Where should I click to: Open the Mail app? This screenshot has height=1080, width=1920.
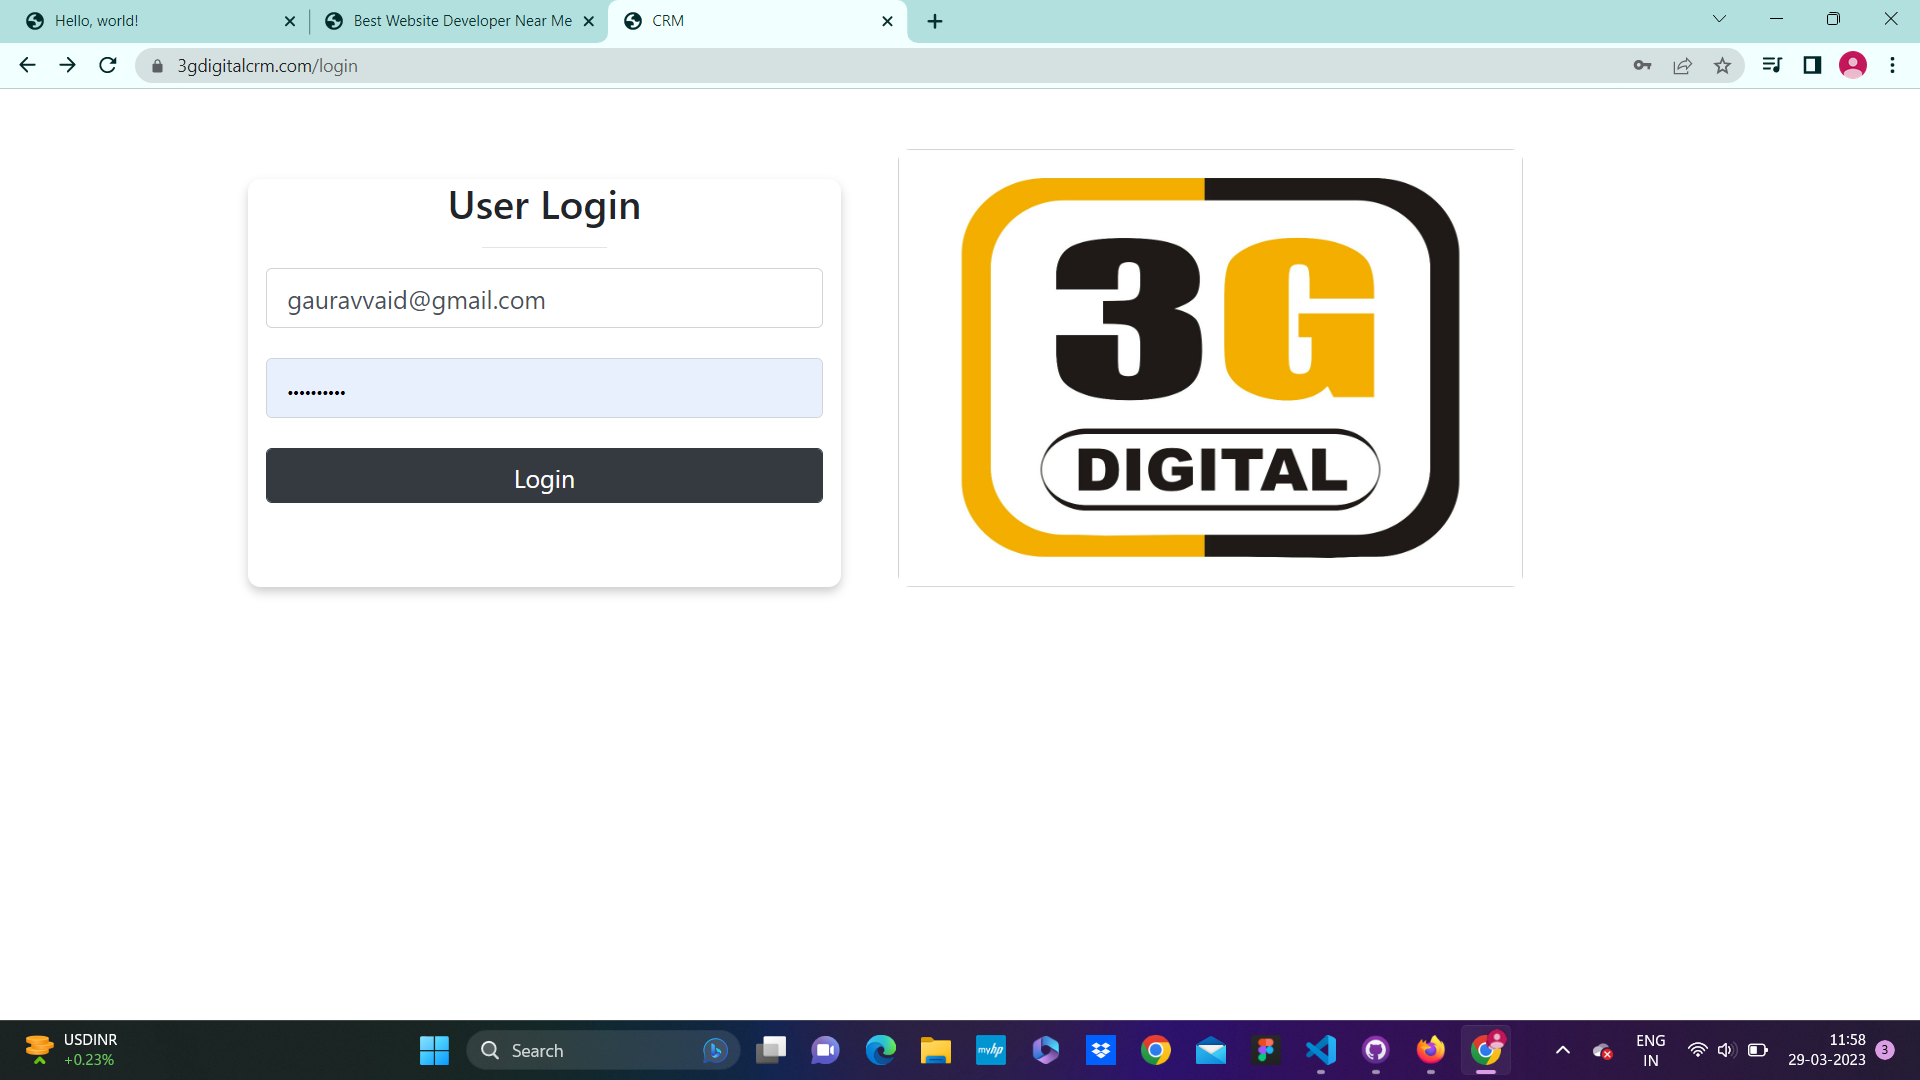[x=1211, y=1050]
